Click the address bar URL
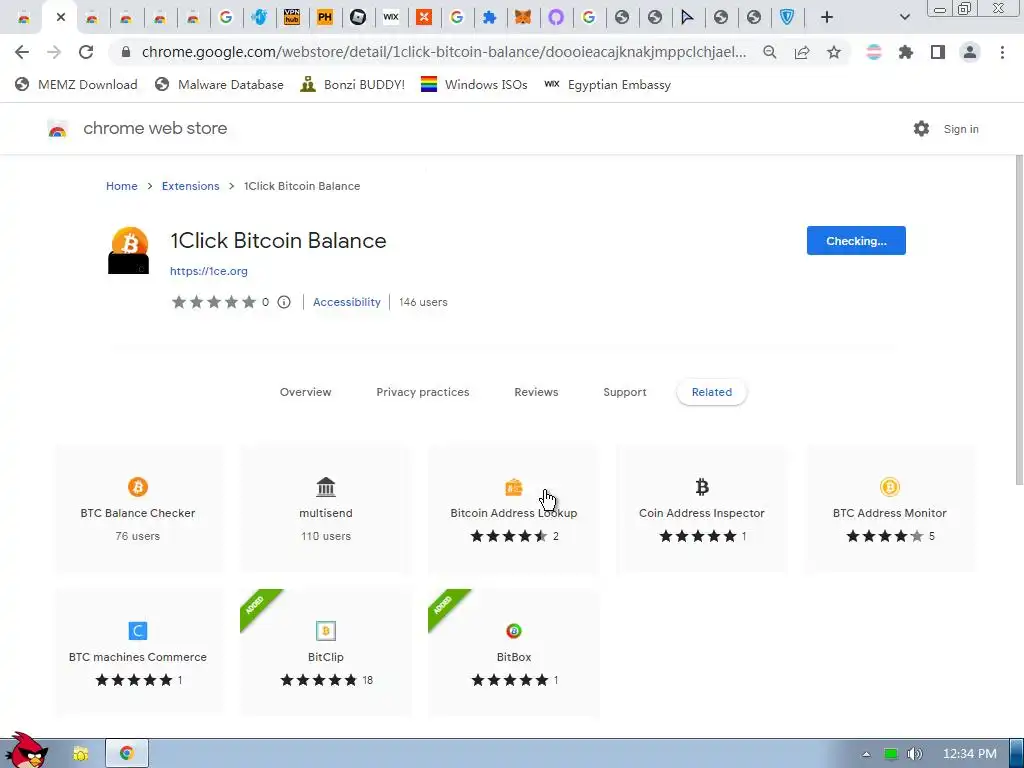Image resolution: width=1024 pixels, height=768 pixels. pyautogui.click(x=444, y=52)
